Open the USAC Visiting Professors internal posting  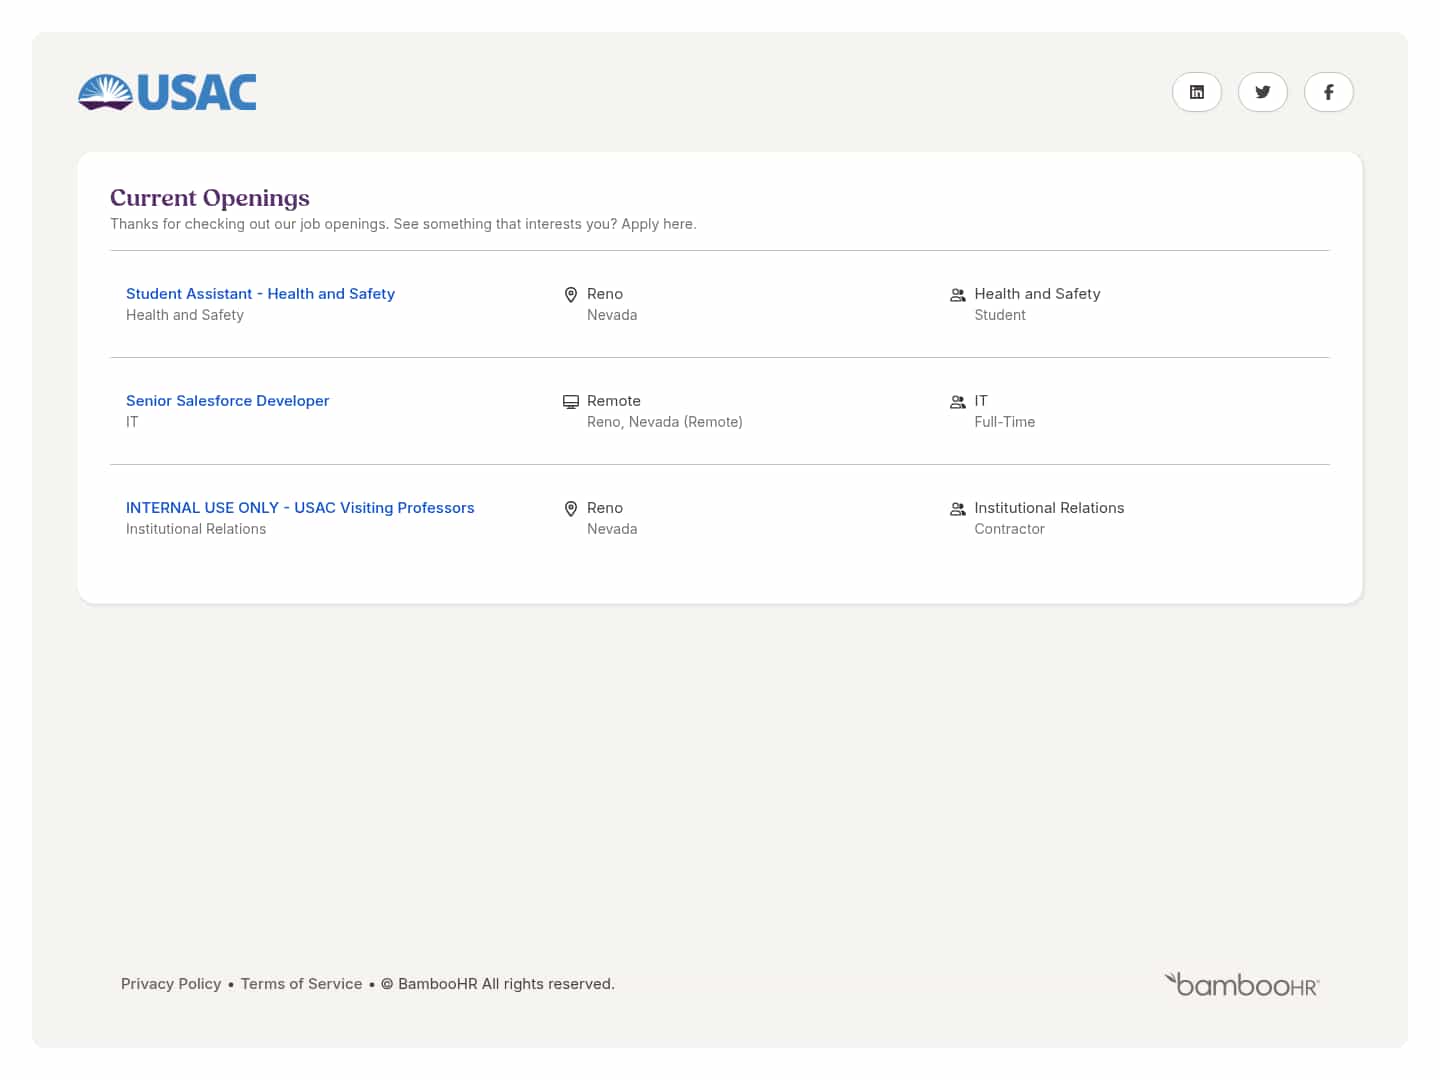[x=300, y=507]
